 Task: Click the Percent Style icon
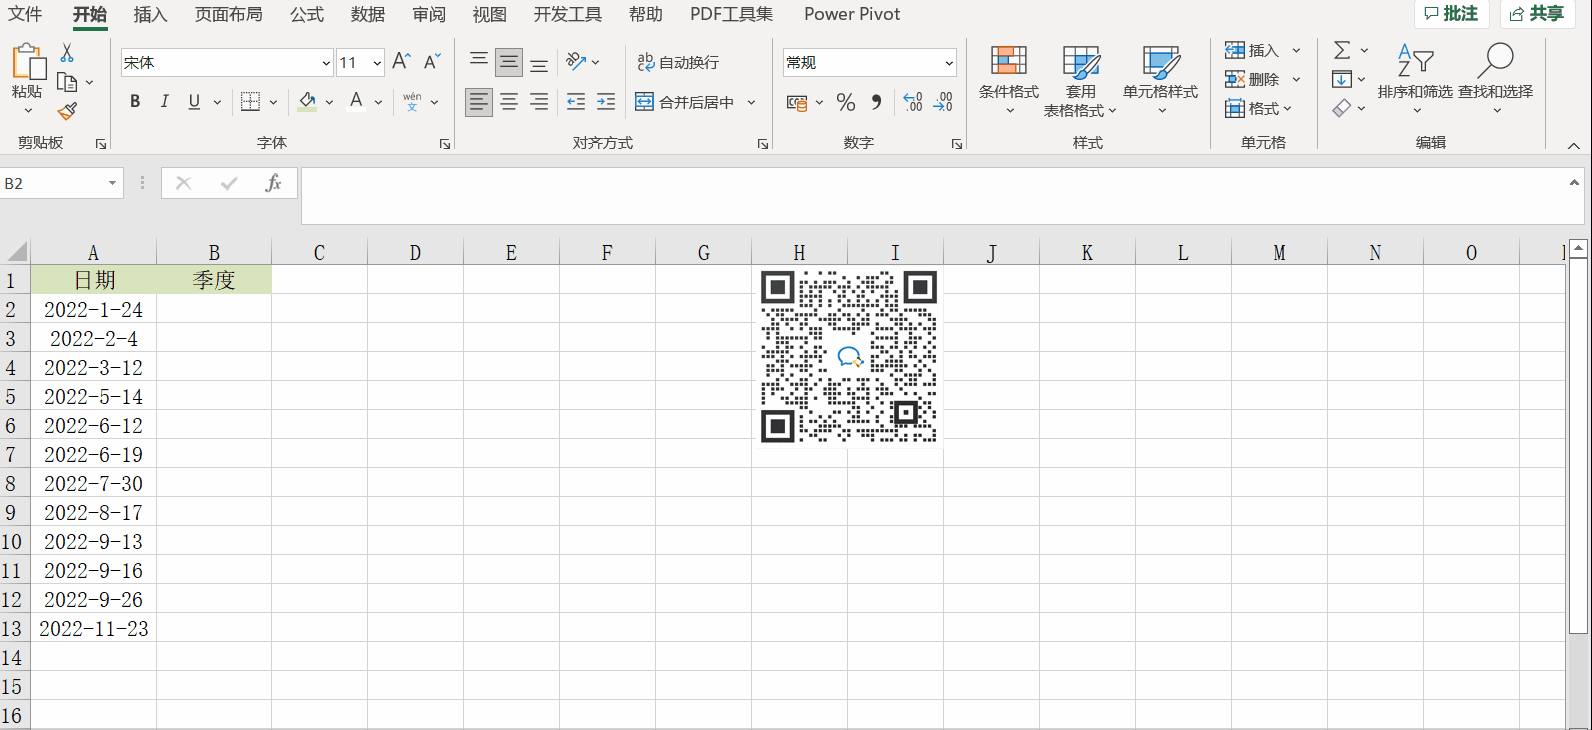pyautogui.click(x=846, y=102)
